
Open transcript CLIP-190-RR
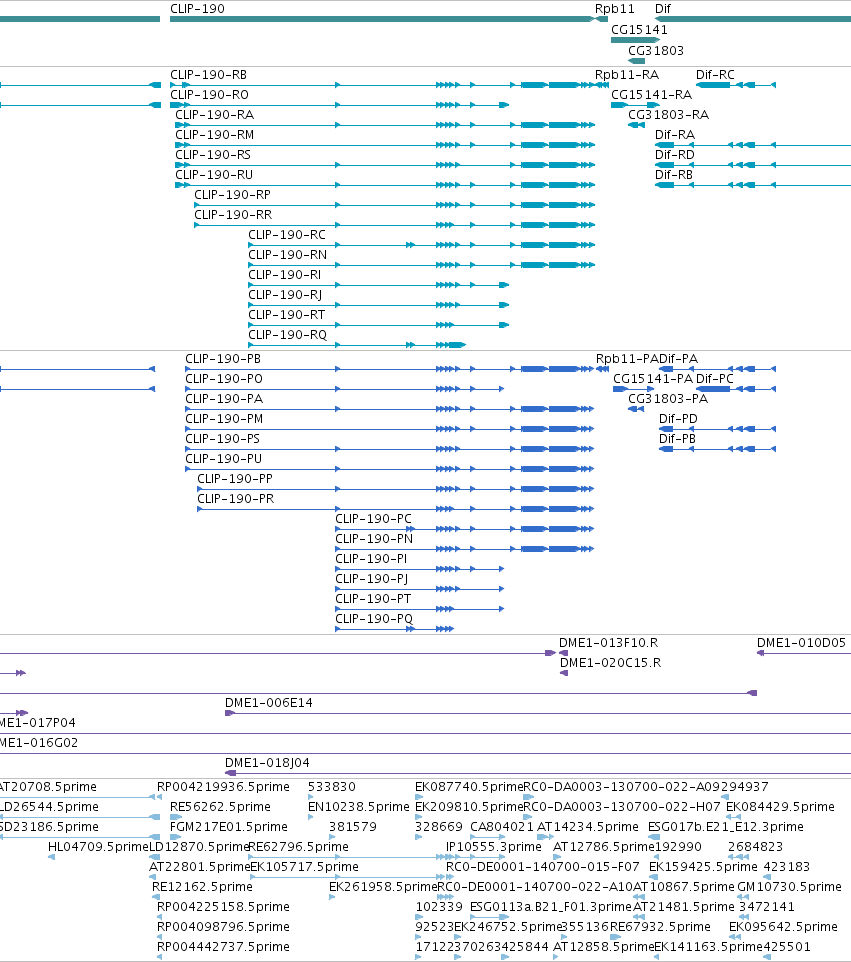click(233, 215)
